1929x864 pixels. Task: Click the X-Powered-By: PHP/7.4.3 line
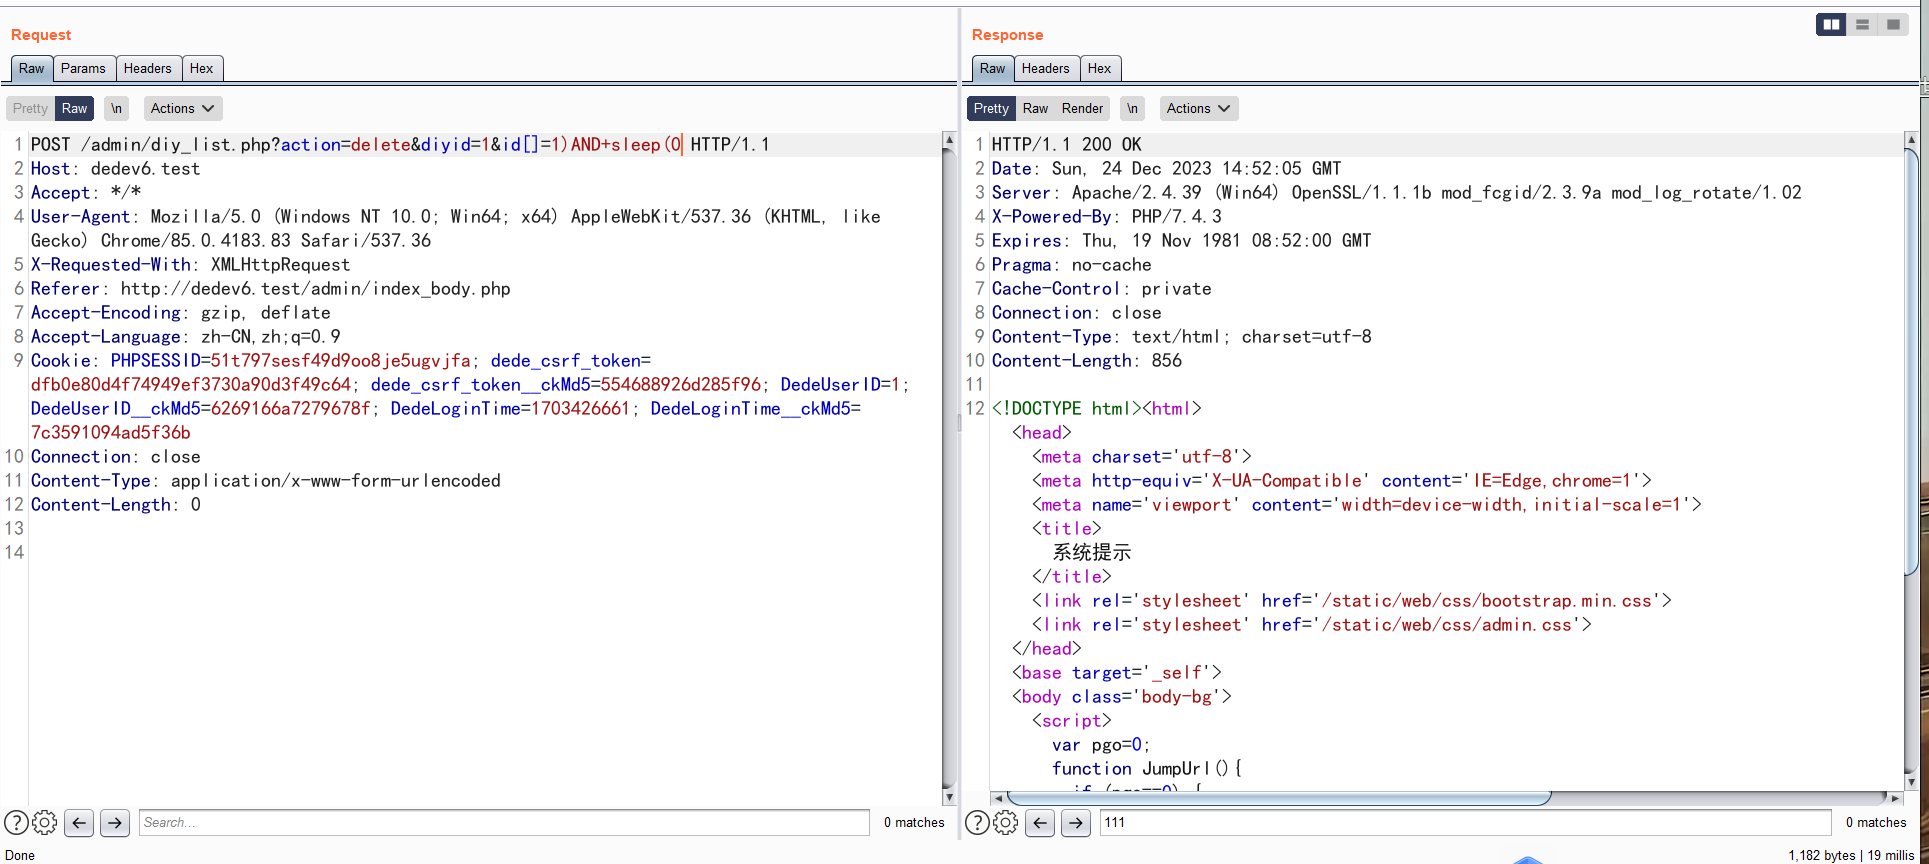point(1106,217)
